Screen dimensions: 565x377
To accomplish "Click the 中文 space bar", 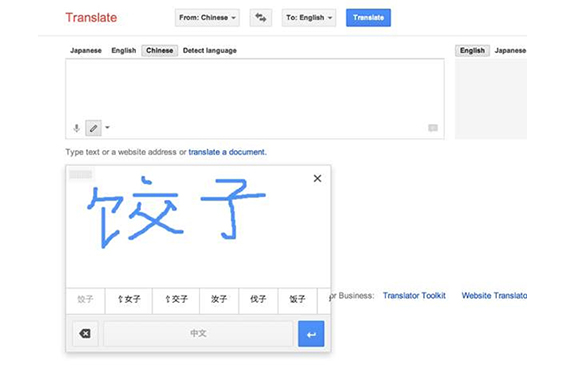I will [198, 334].
